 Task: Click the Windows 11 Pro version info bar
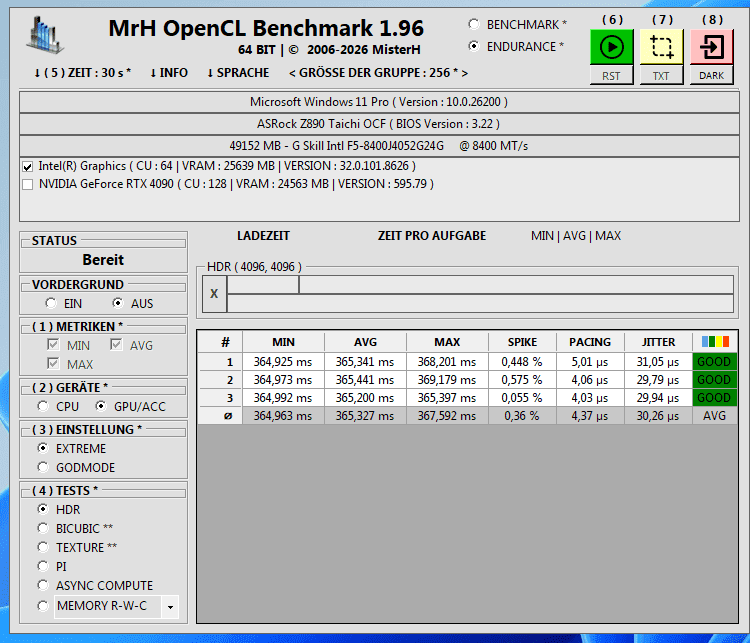tap(379, 102)
